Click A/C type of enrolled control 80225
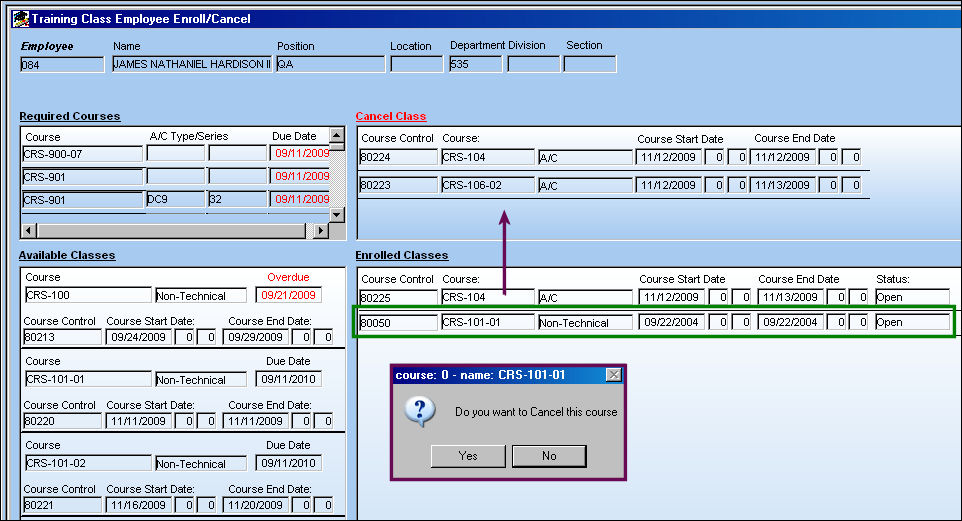This screenshot has height=521, width=962. [x=585, y=298]
